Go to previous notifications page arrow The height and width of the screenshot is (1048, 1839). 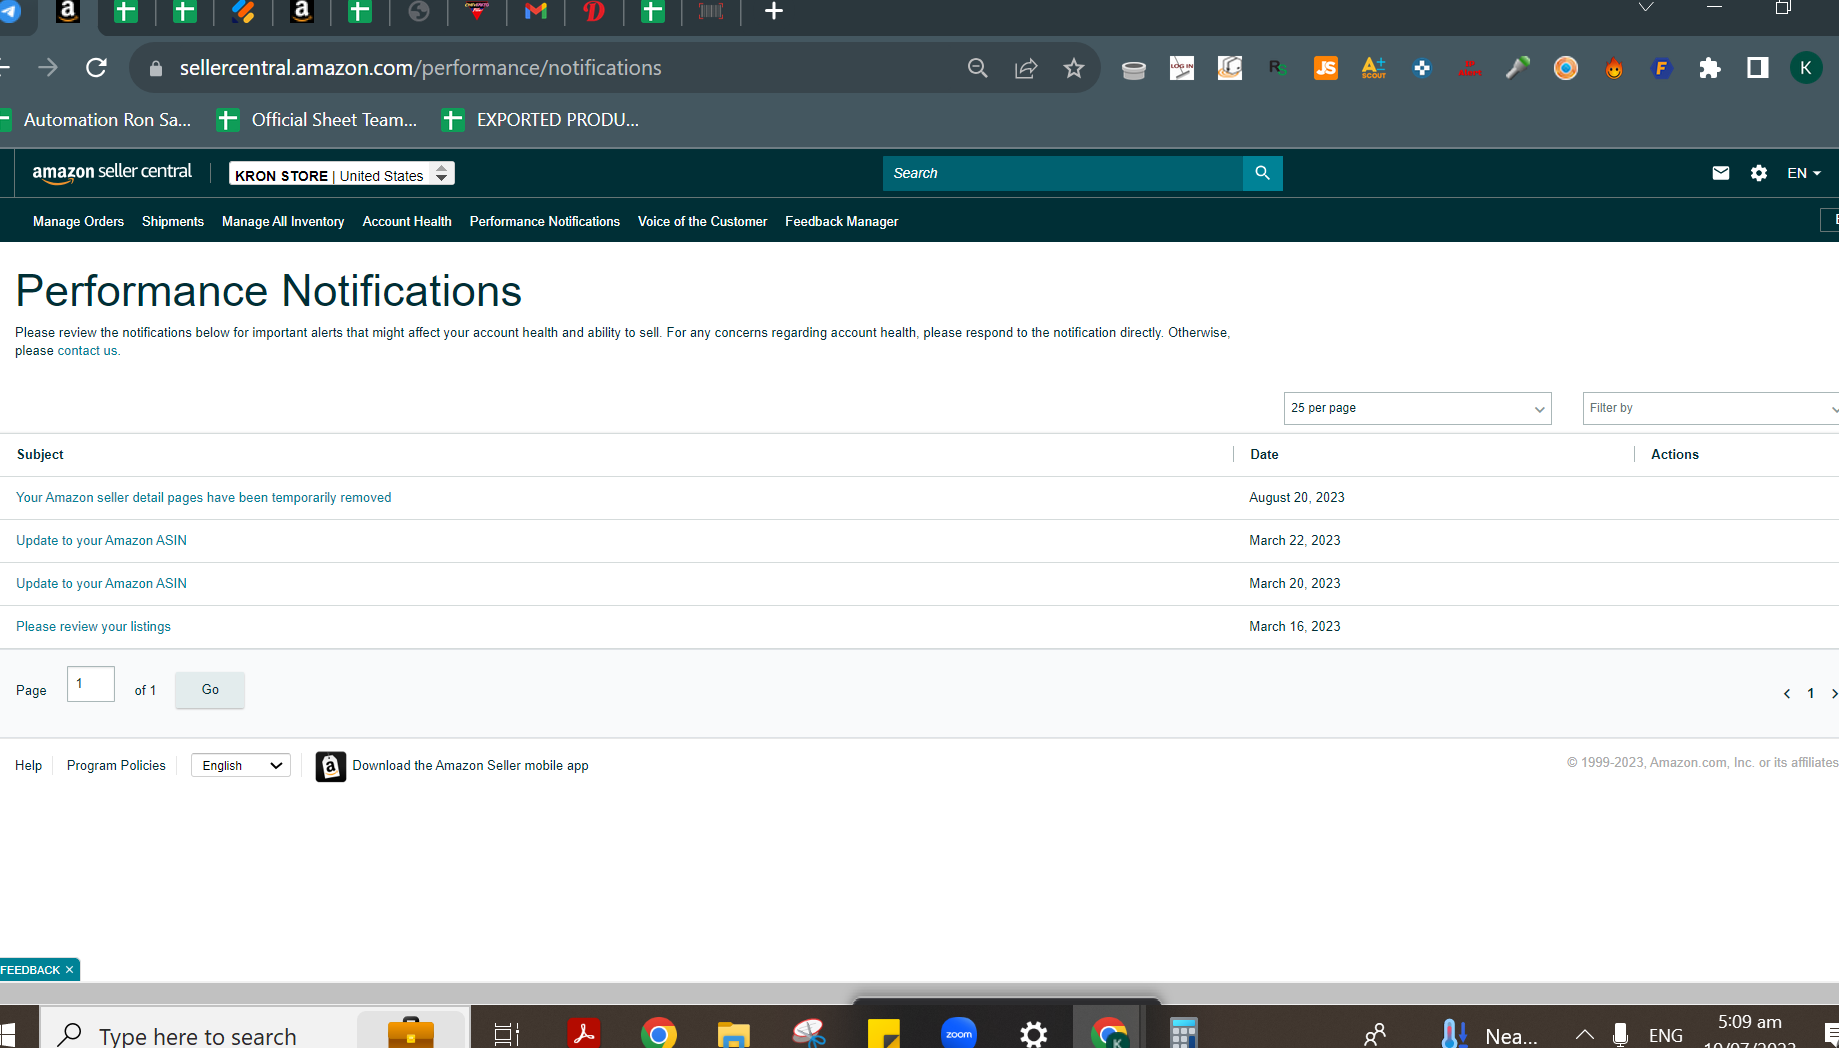click(1787, 694)
